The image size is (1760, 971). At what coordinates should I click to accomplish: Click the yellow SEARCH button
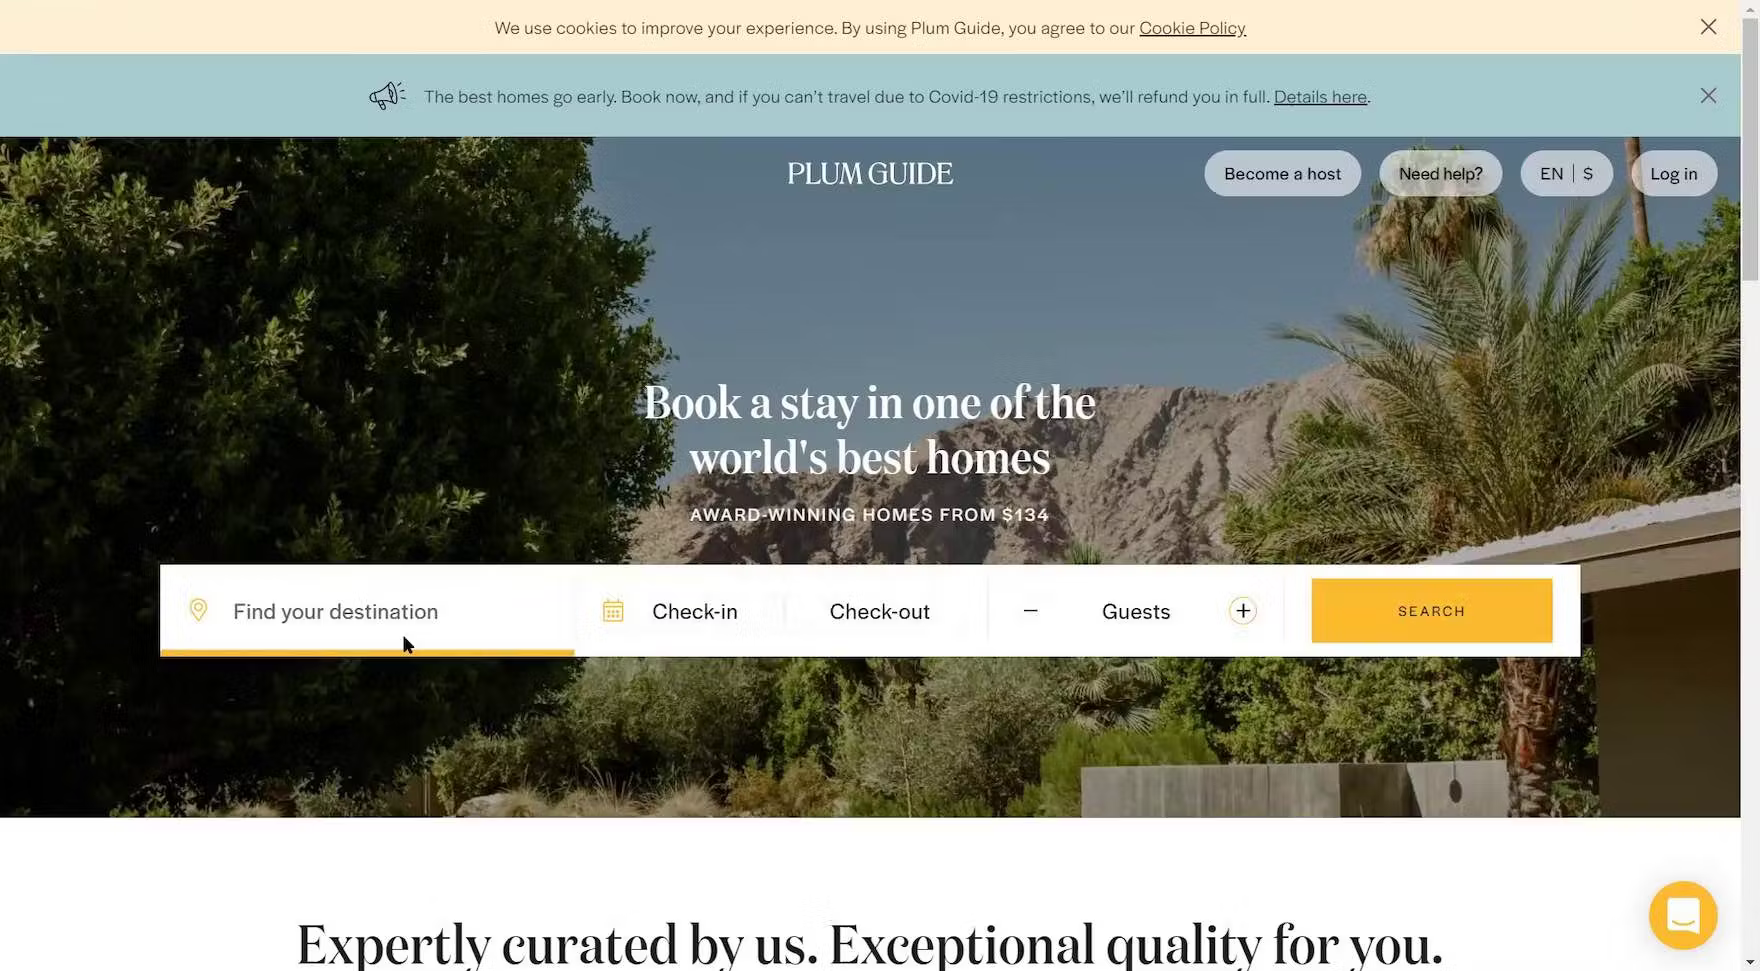(x=1431, y=611)
